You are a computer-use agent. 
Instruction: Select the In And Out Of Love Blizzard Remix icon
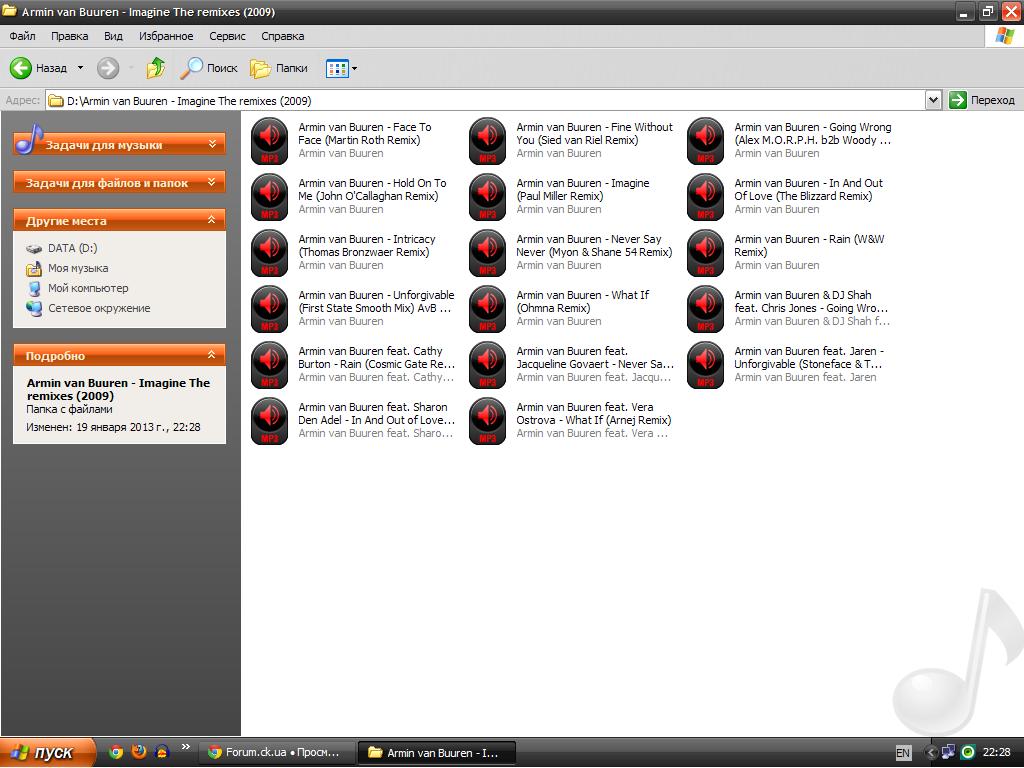(x=706, y=197)
